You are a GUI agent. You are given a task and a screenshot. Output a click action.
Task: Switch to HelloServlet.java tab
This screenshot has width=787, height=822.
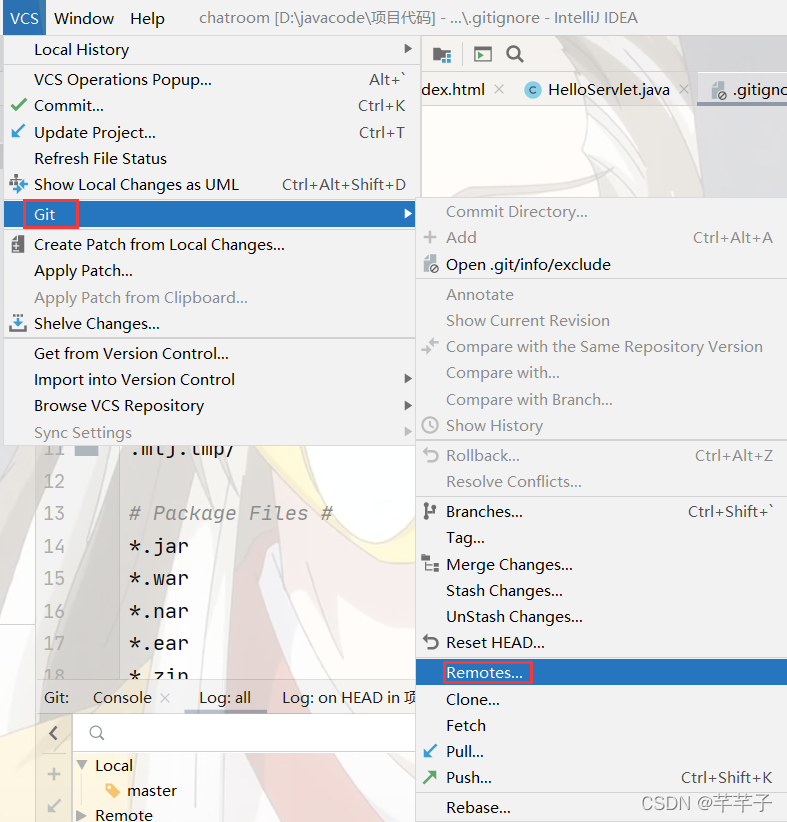coord(608,90)
